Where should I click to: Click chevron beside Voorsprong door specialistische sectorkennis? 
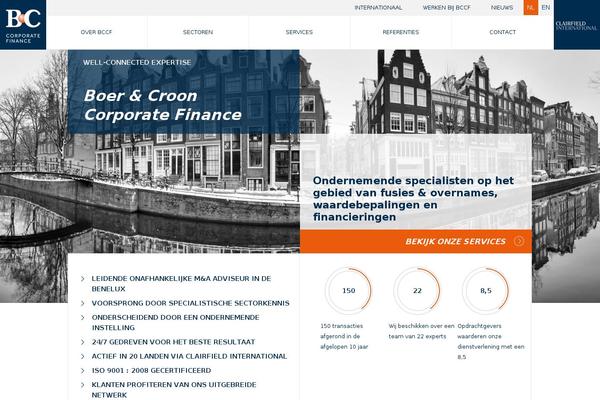click(83, 303)
